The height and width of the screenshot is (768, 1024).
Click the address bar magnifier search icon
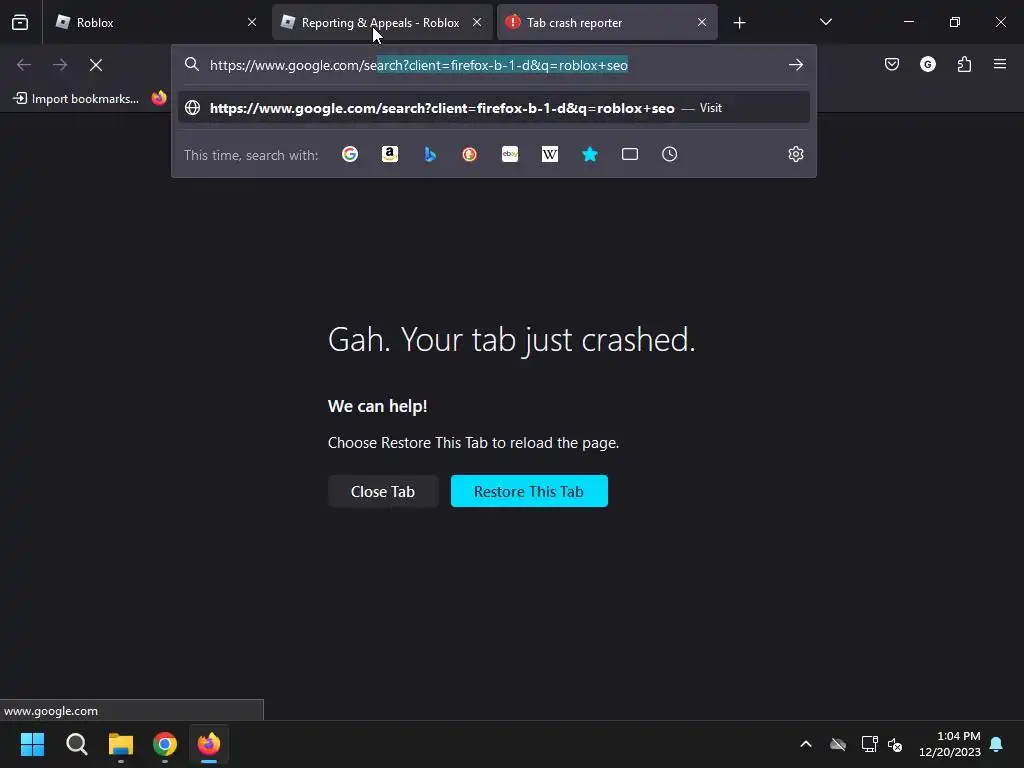coord(191,64)
